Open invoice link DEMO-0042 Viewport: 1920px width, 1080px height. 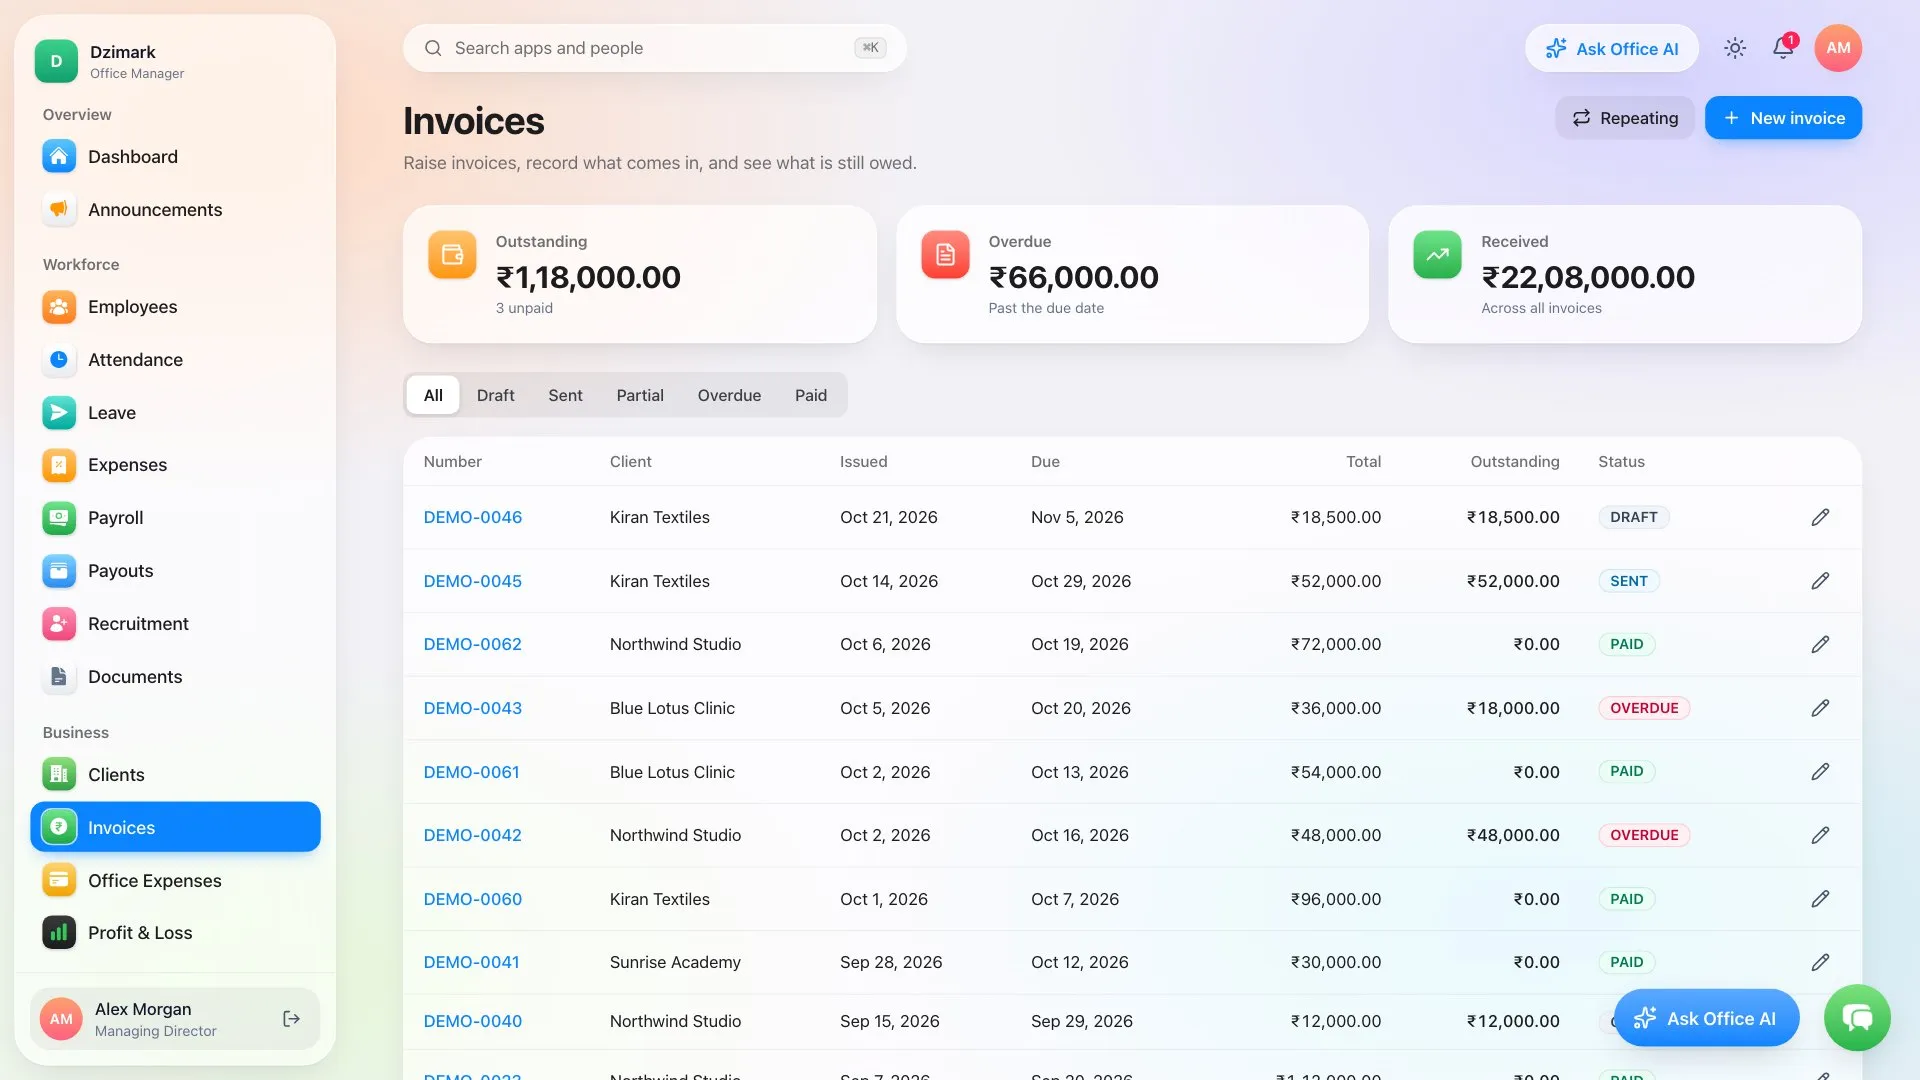(x=472, y=835)
